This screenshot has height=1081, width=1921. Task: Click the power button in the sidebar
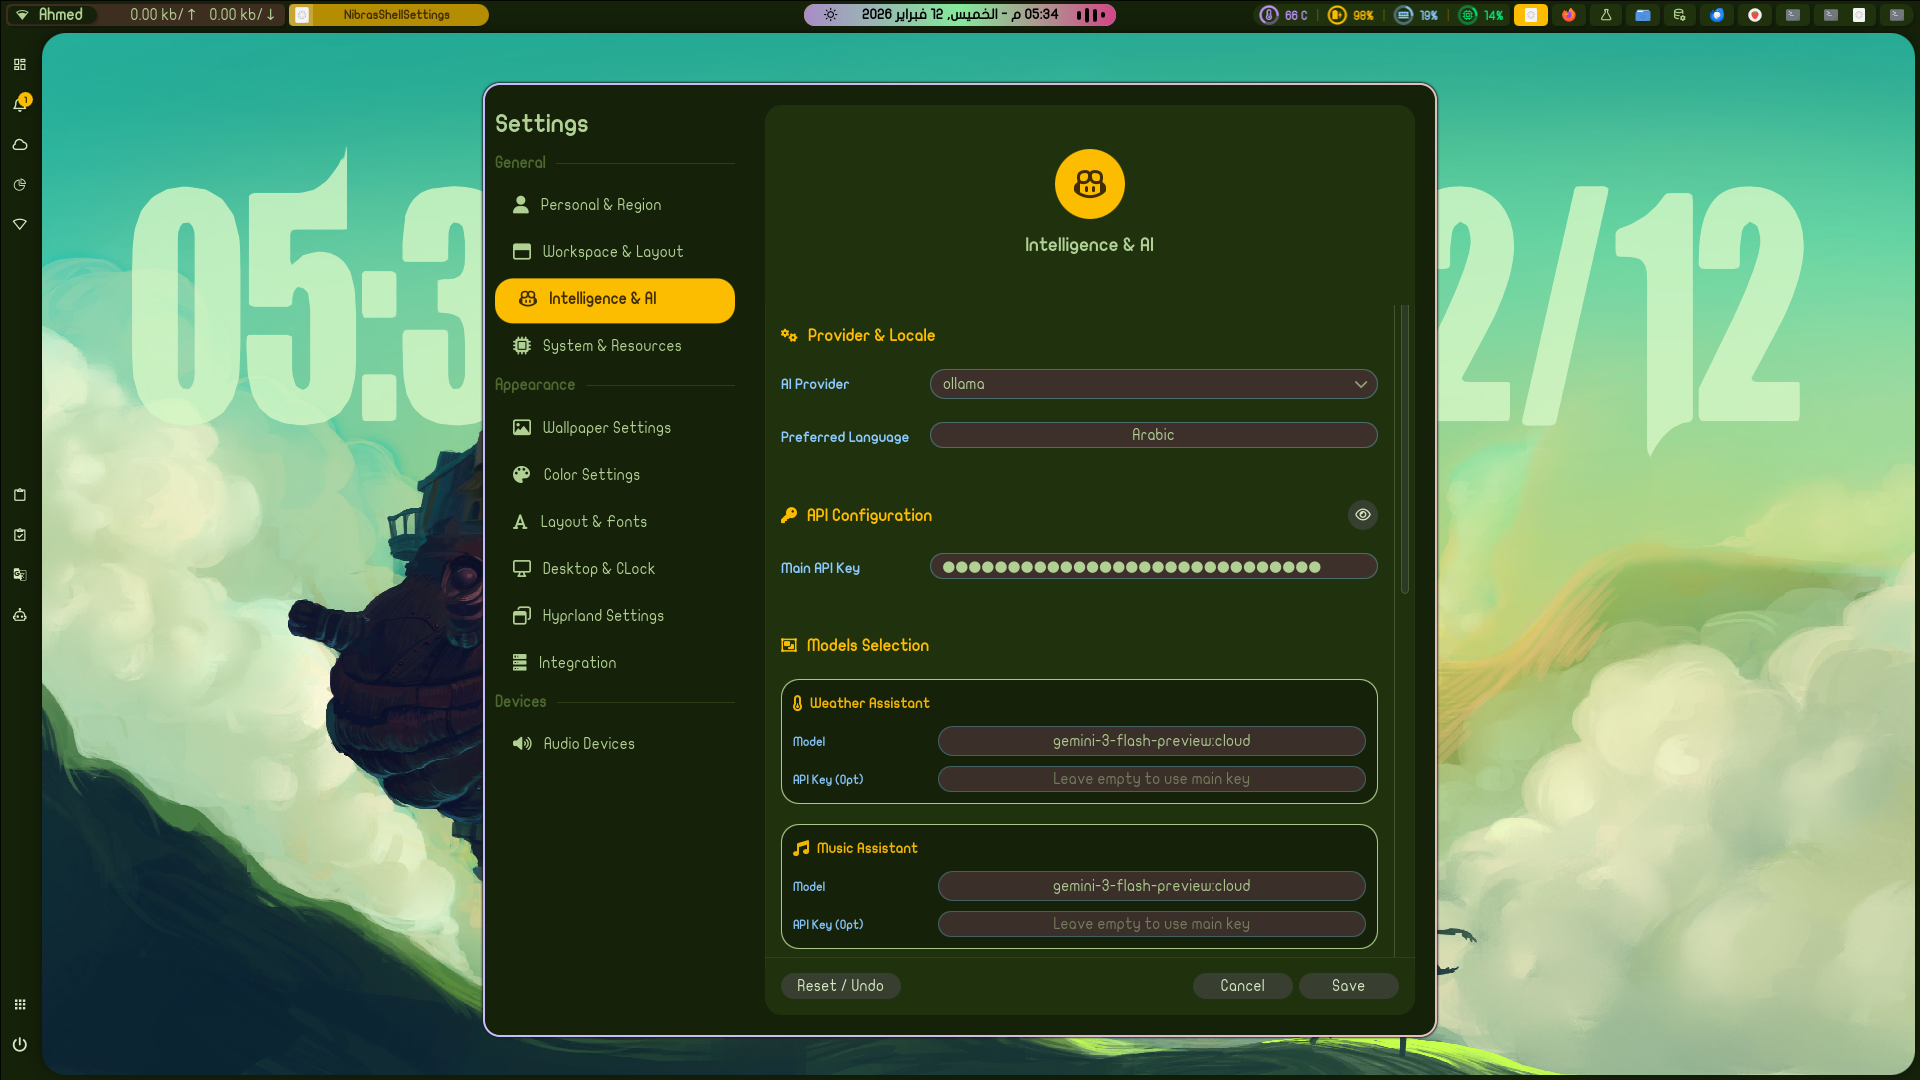20,1045
